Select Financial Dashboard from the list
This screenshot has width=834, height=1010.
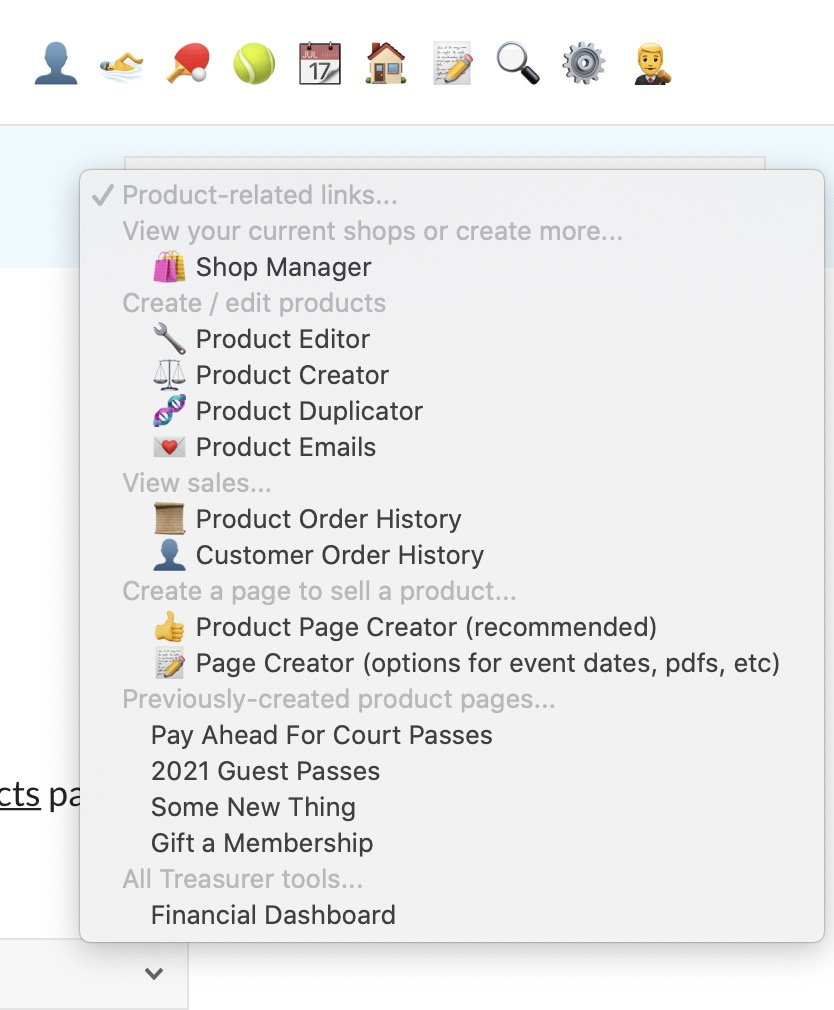tap(273, 915)
